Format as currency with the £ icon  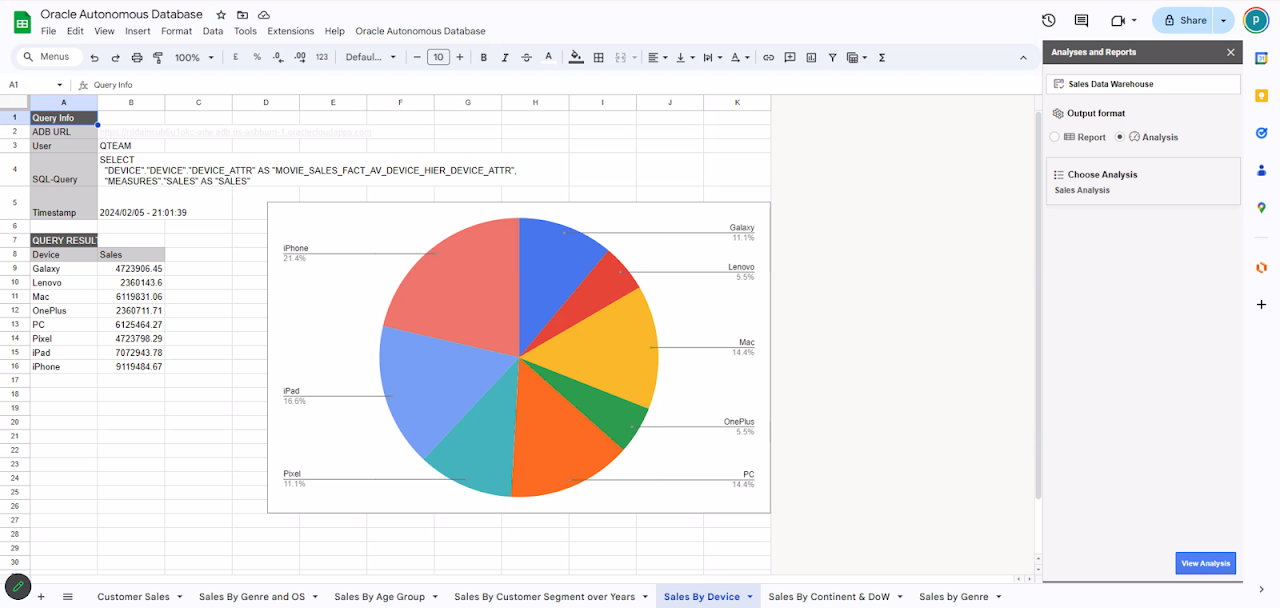pos(235,58)
